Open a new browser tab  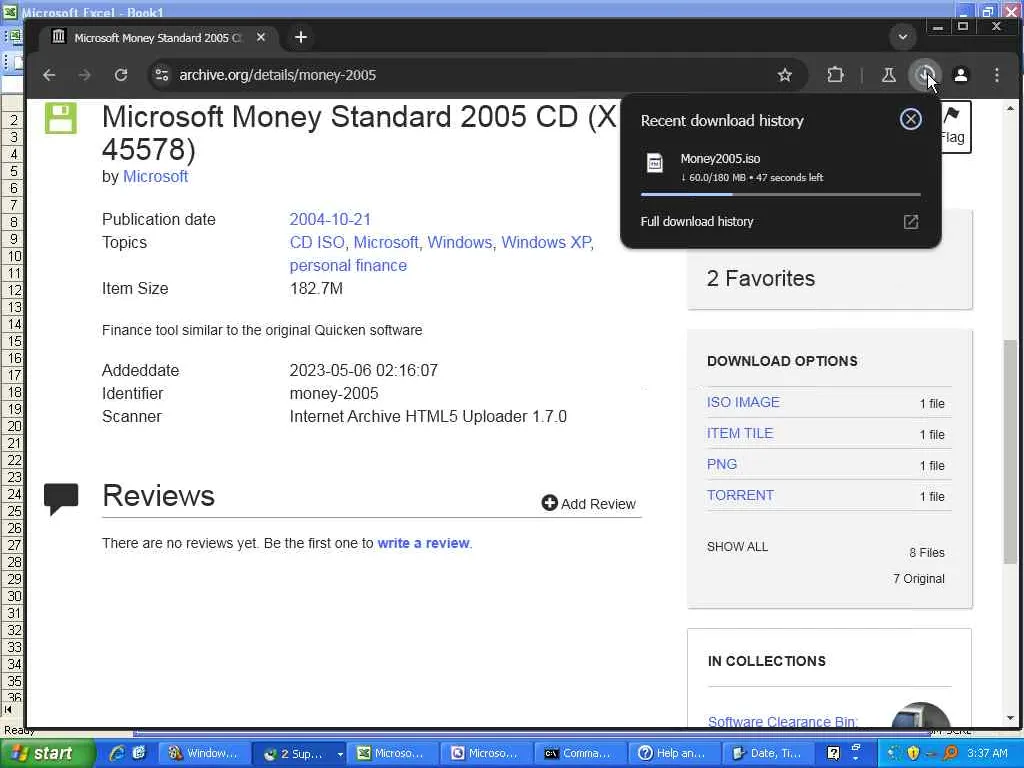[300, 37]
